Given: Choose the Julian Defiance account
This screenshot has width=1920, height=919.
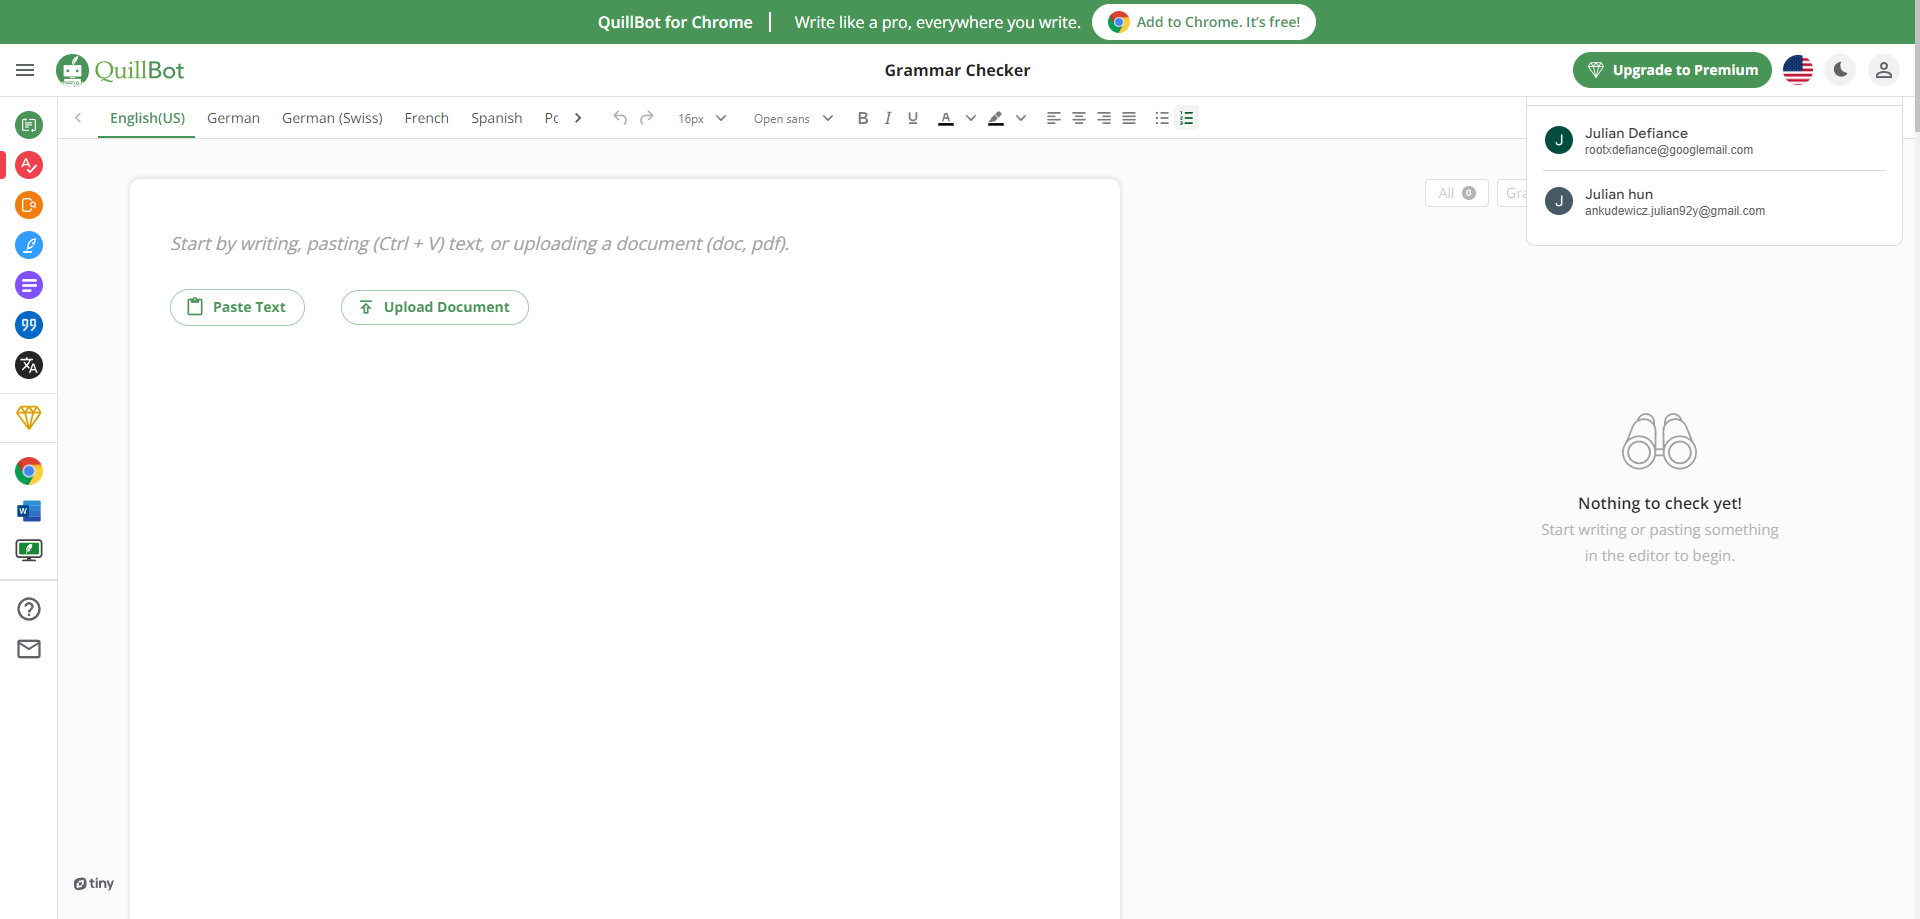Looking at the screenshot, I should [1714, 141].
